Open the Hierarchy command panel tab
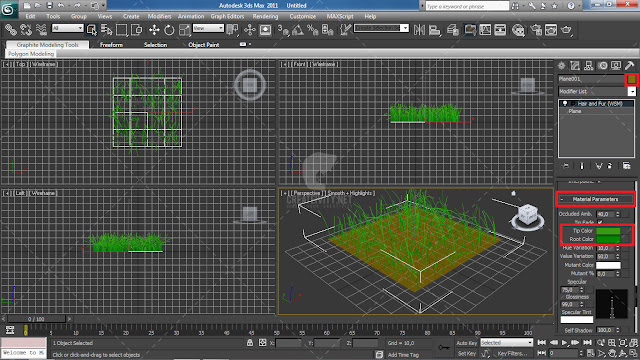The image size is (640, 360). click(589, 66)
